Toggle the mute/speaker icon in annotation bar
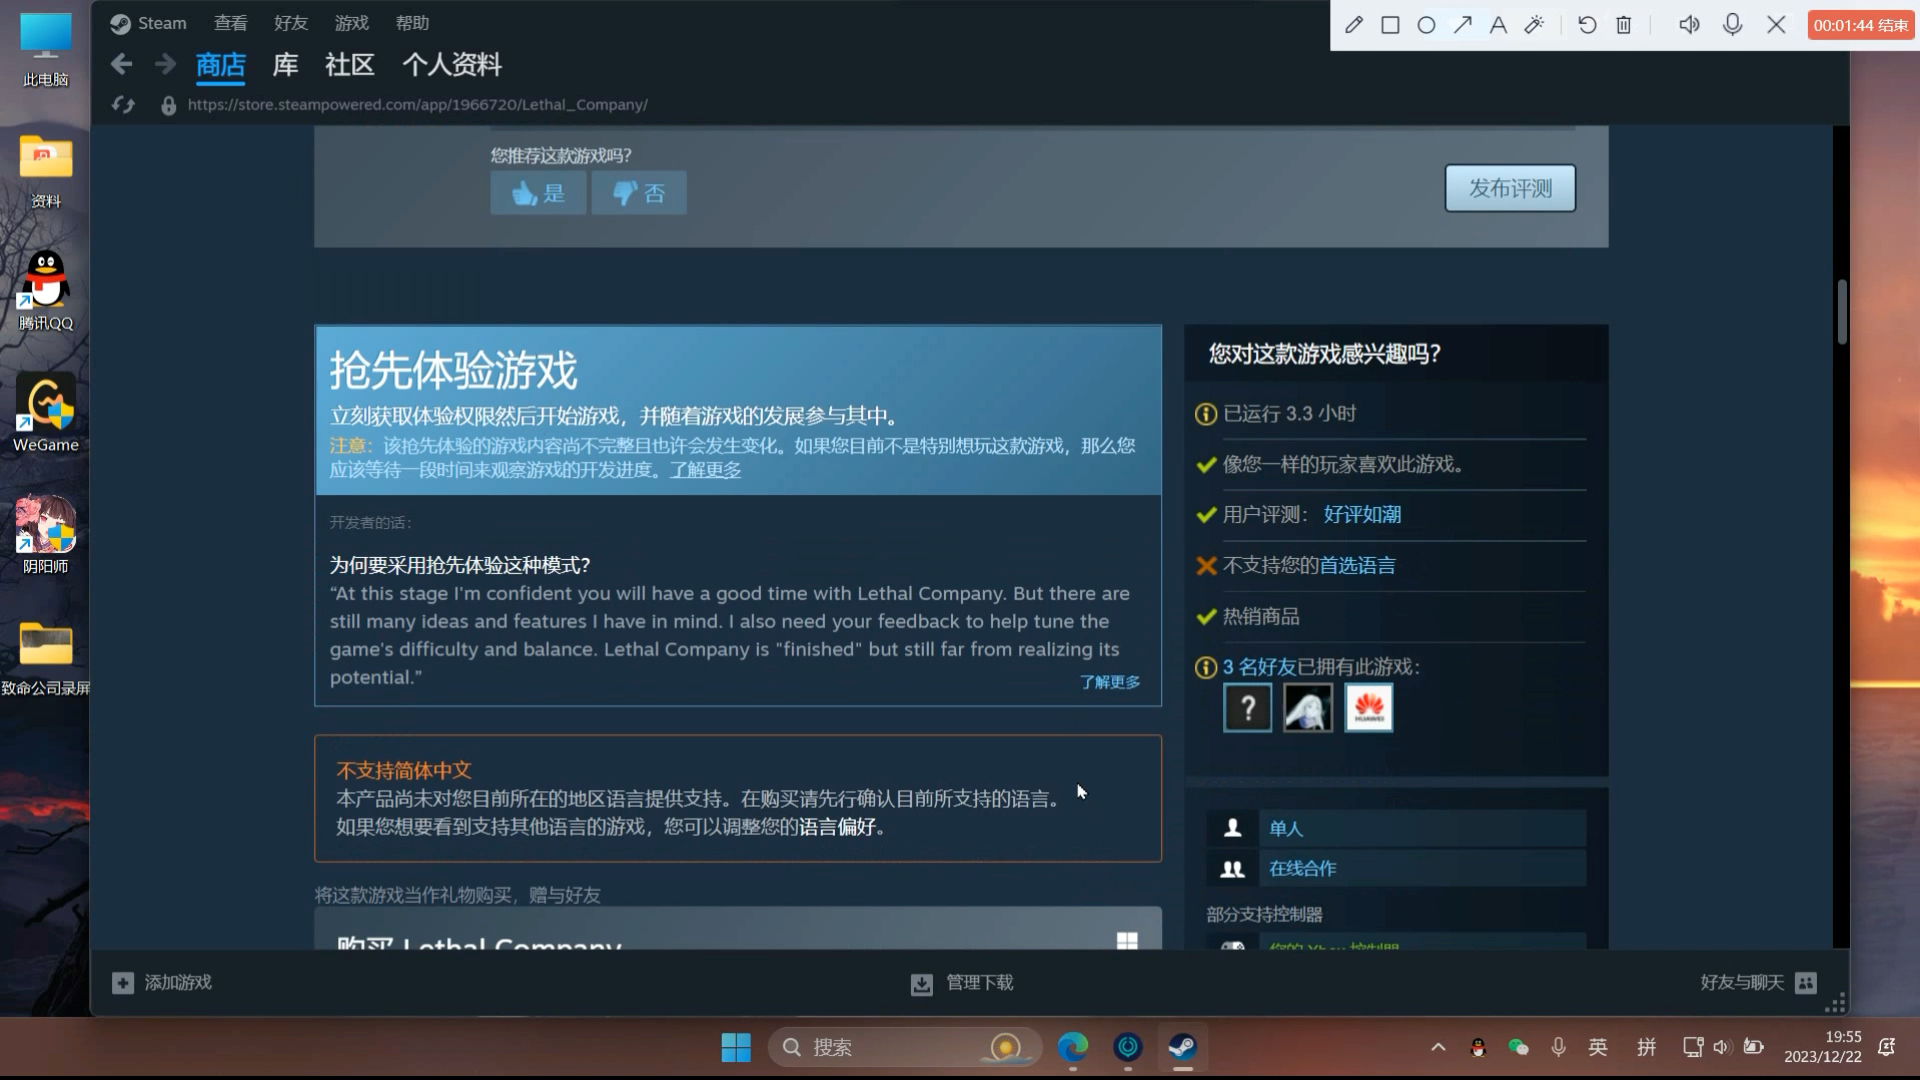 coord(1689,25)
